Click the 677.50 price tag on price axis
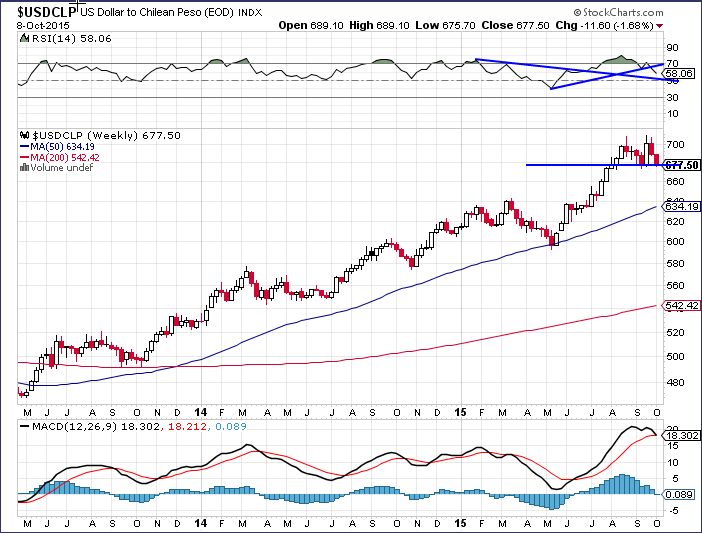The width and height of the screenshot is (702, 533). point(682,165)
